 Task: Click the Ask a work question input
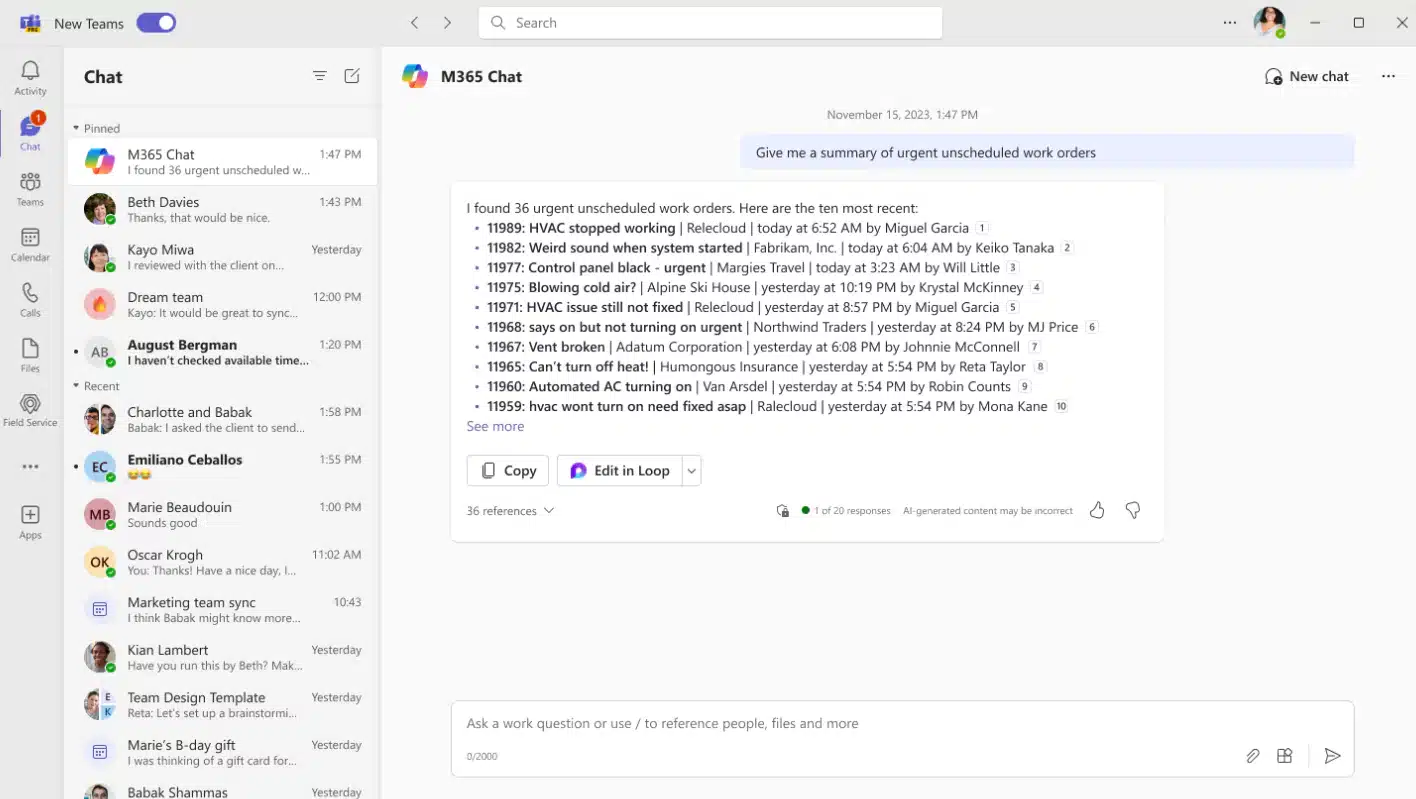(x=902, y=724)
